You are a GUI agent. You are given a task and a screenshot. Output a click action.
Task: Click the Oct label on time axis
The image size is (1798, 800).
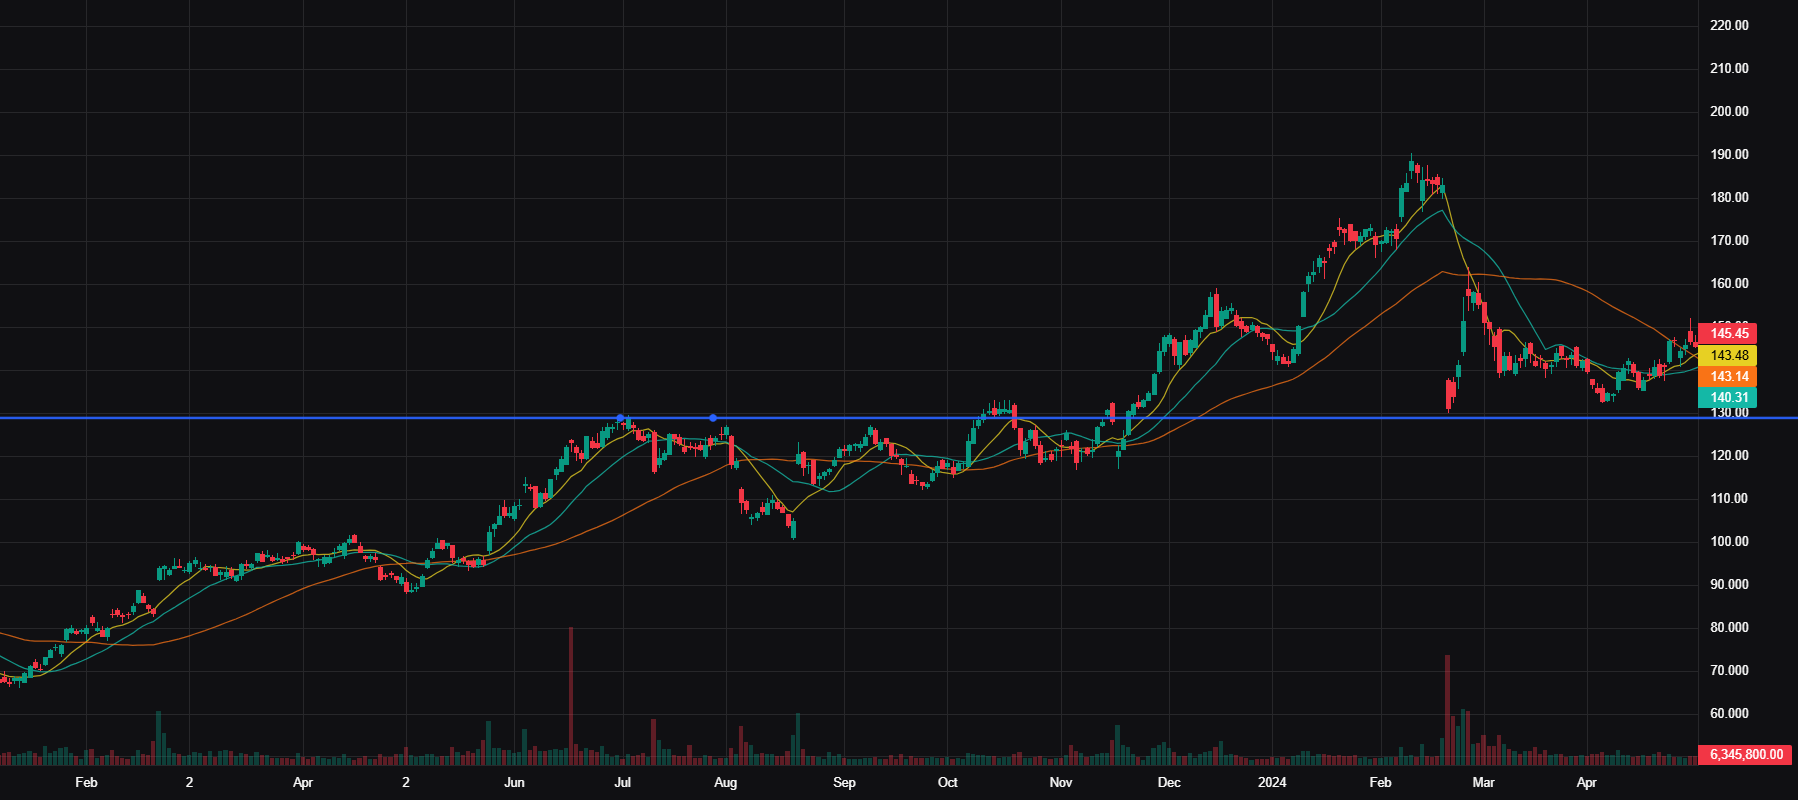[947, 782]
